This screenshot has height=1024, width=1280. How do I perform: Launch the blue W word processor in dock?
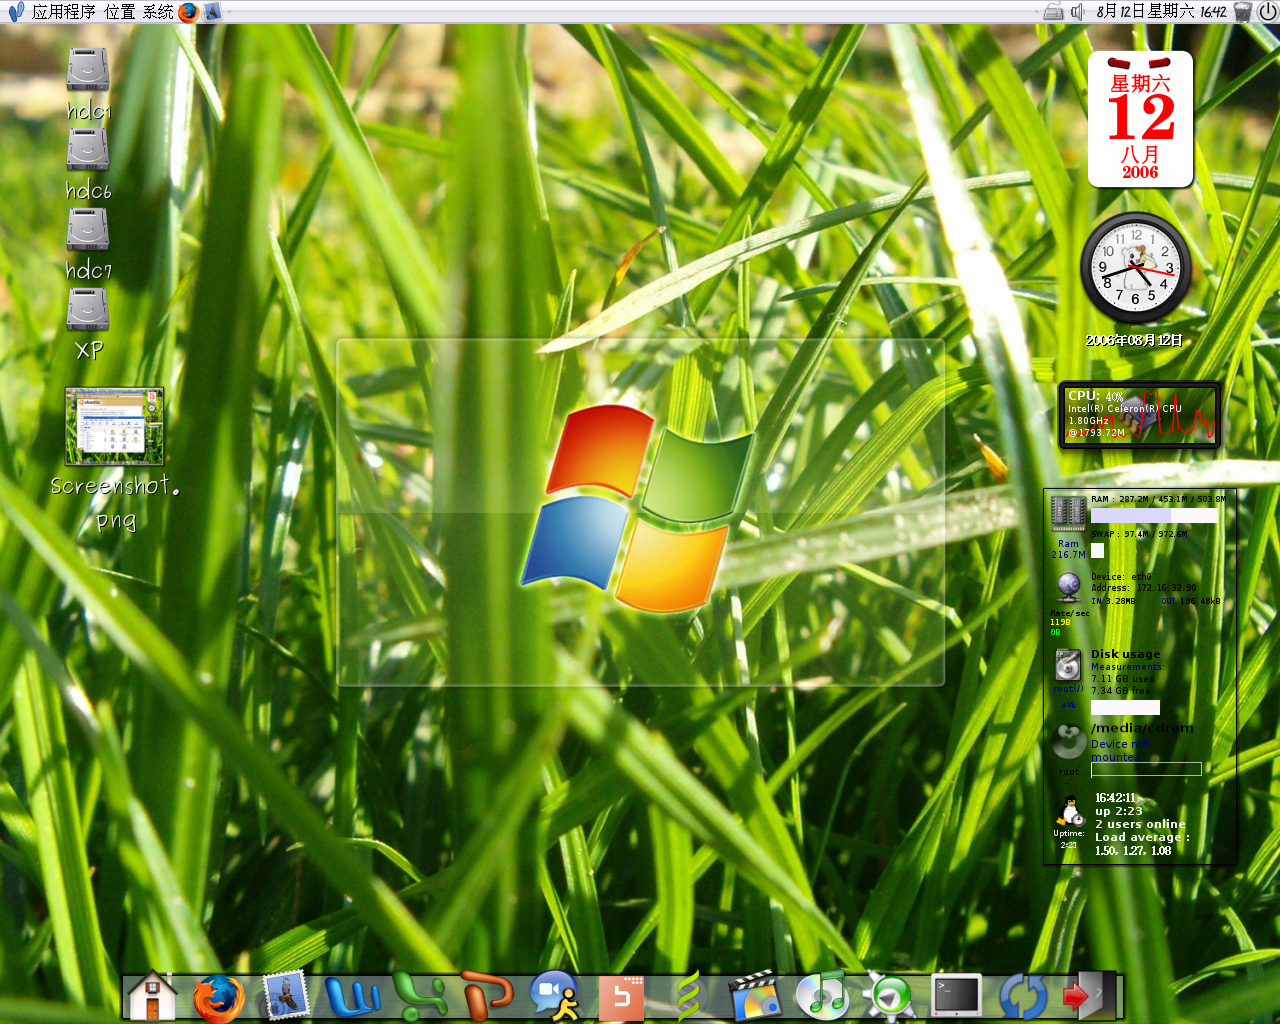(x=352, y=997)
